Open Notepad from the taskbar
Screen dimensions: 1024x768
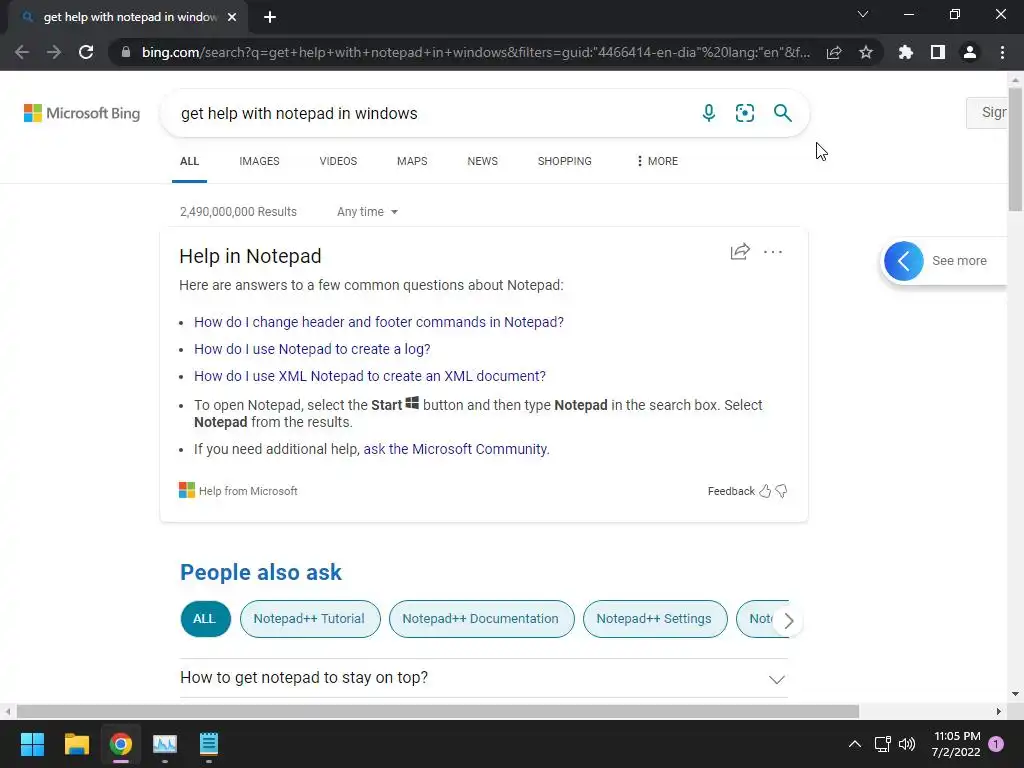[x=209, y=744]
